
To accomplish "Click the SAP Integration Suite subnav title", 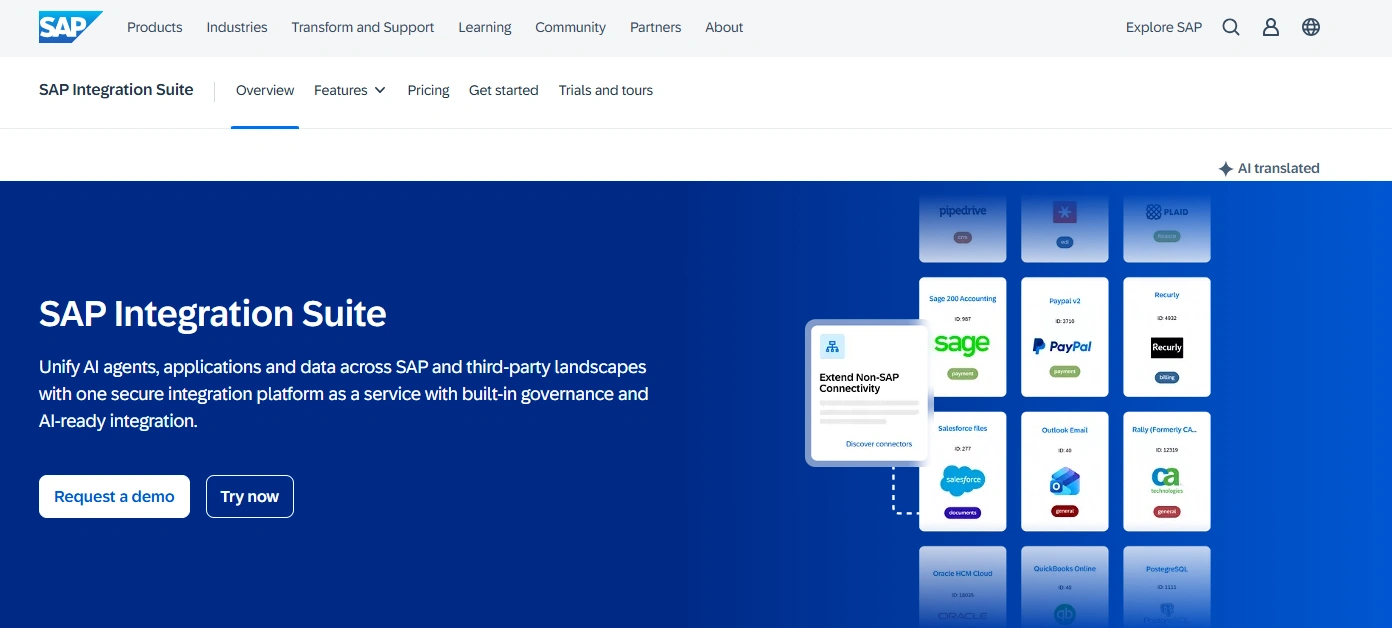I will 116,89.
